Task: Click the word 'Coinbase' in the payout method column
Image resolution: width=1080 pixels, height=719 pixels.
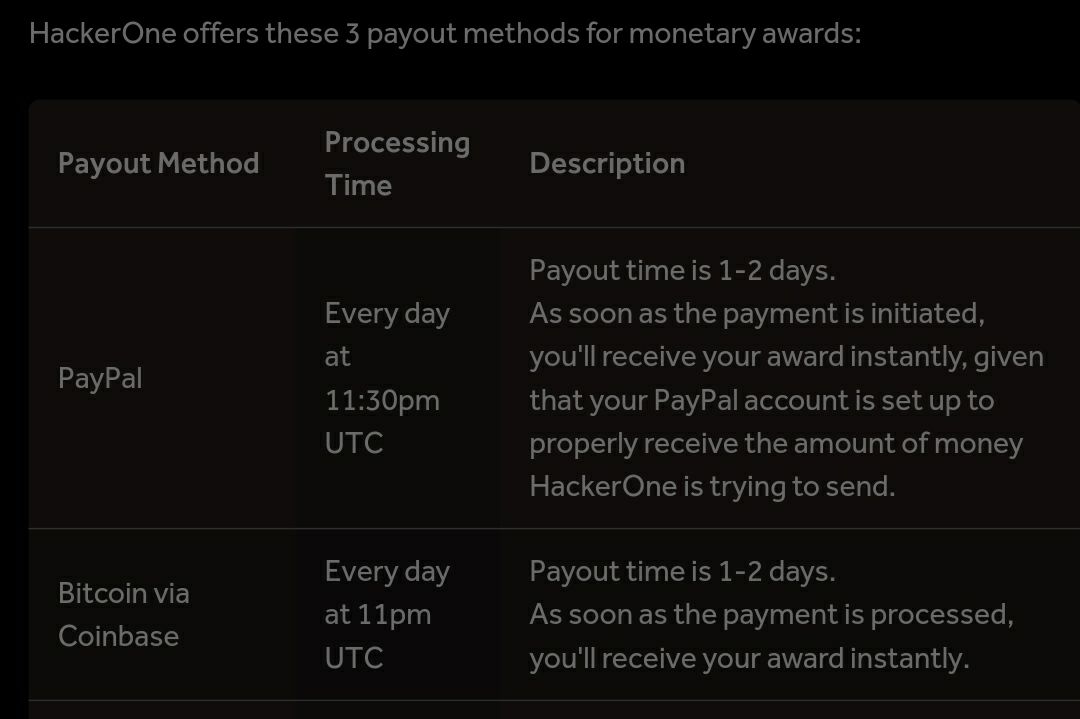Action: pyautogui.click(x=118, y=636)
